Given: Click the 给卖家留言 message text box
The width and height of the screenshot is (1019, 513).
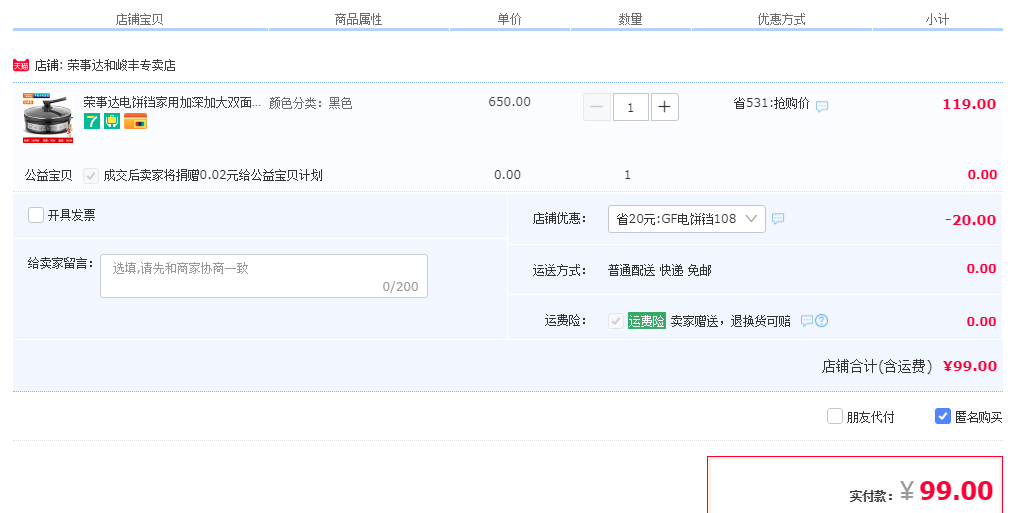Looking at the screenshot, I should (264, 276).
